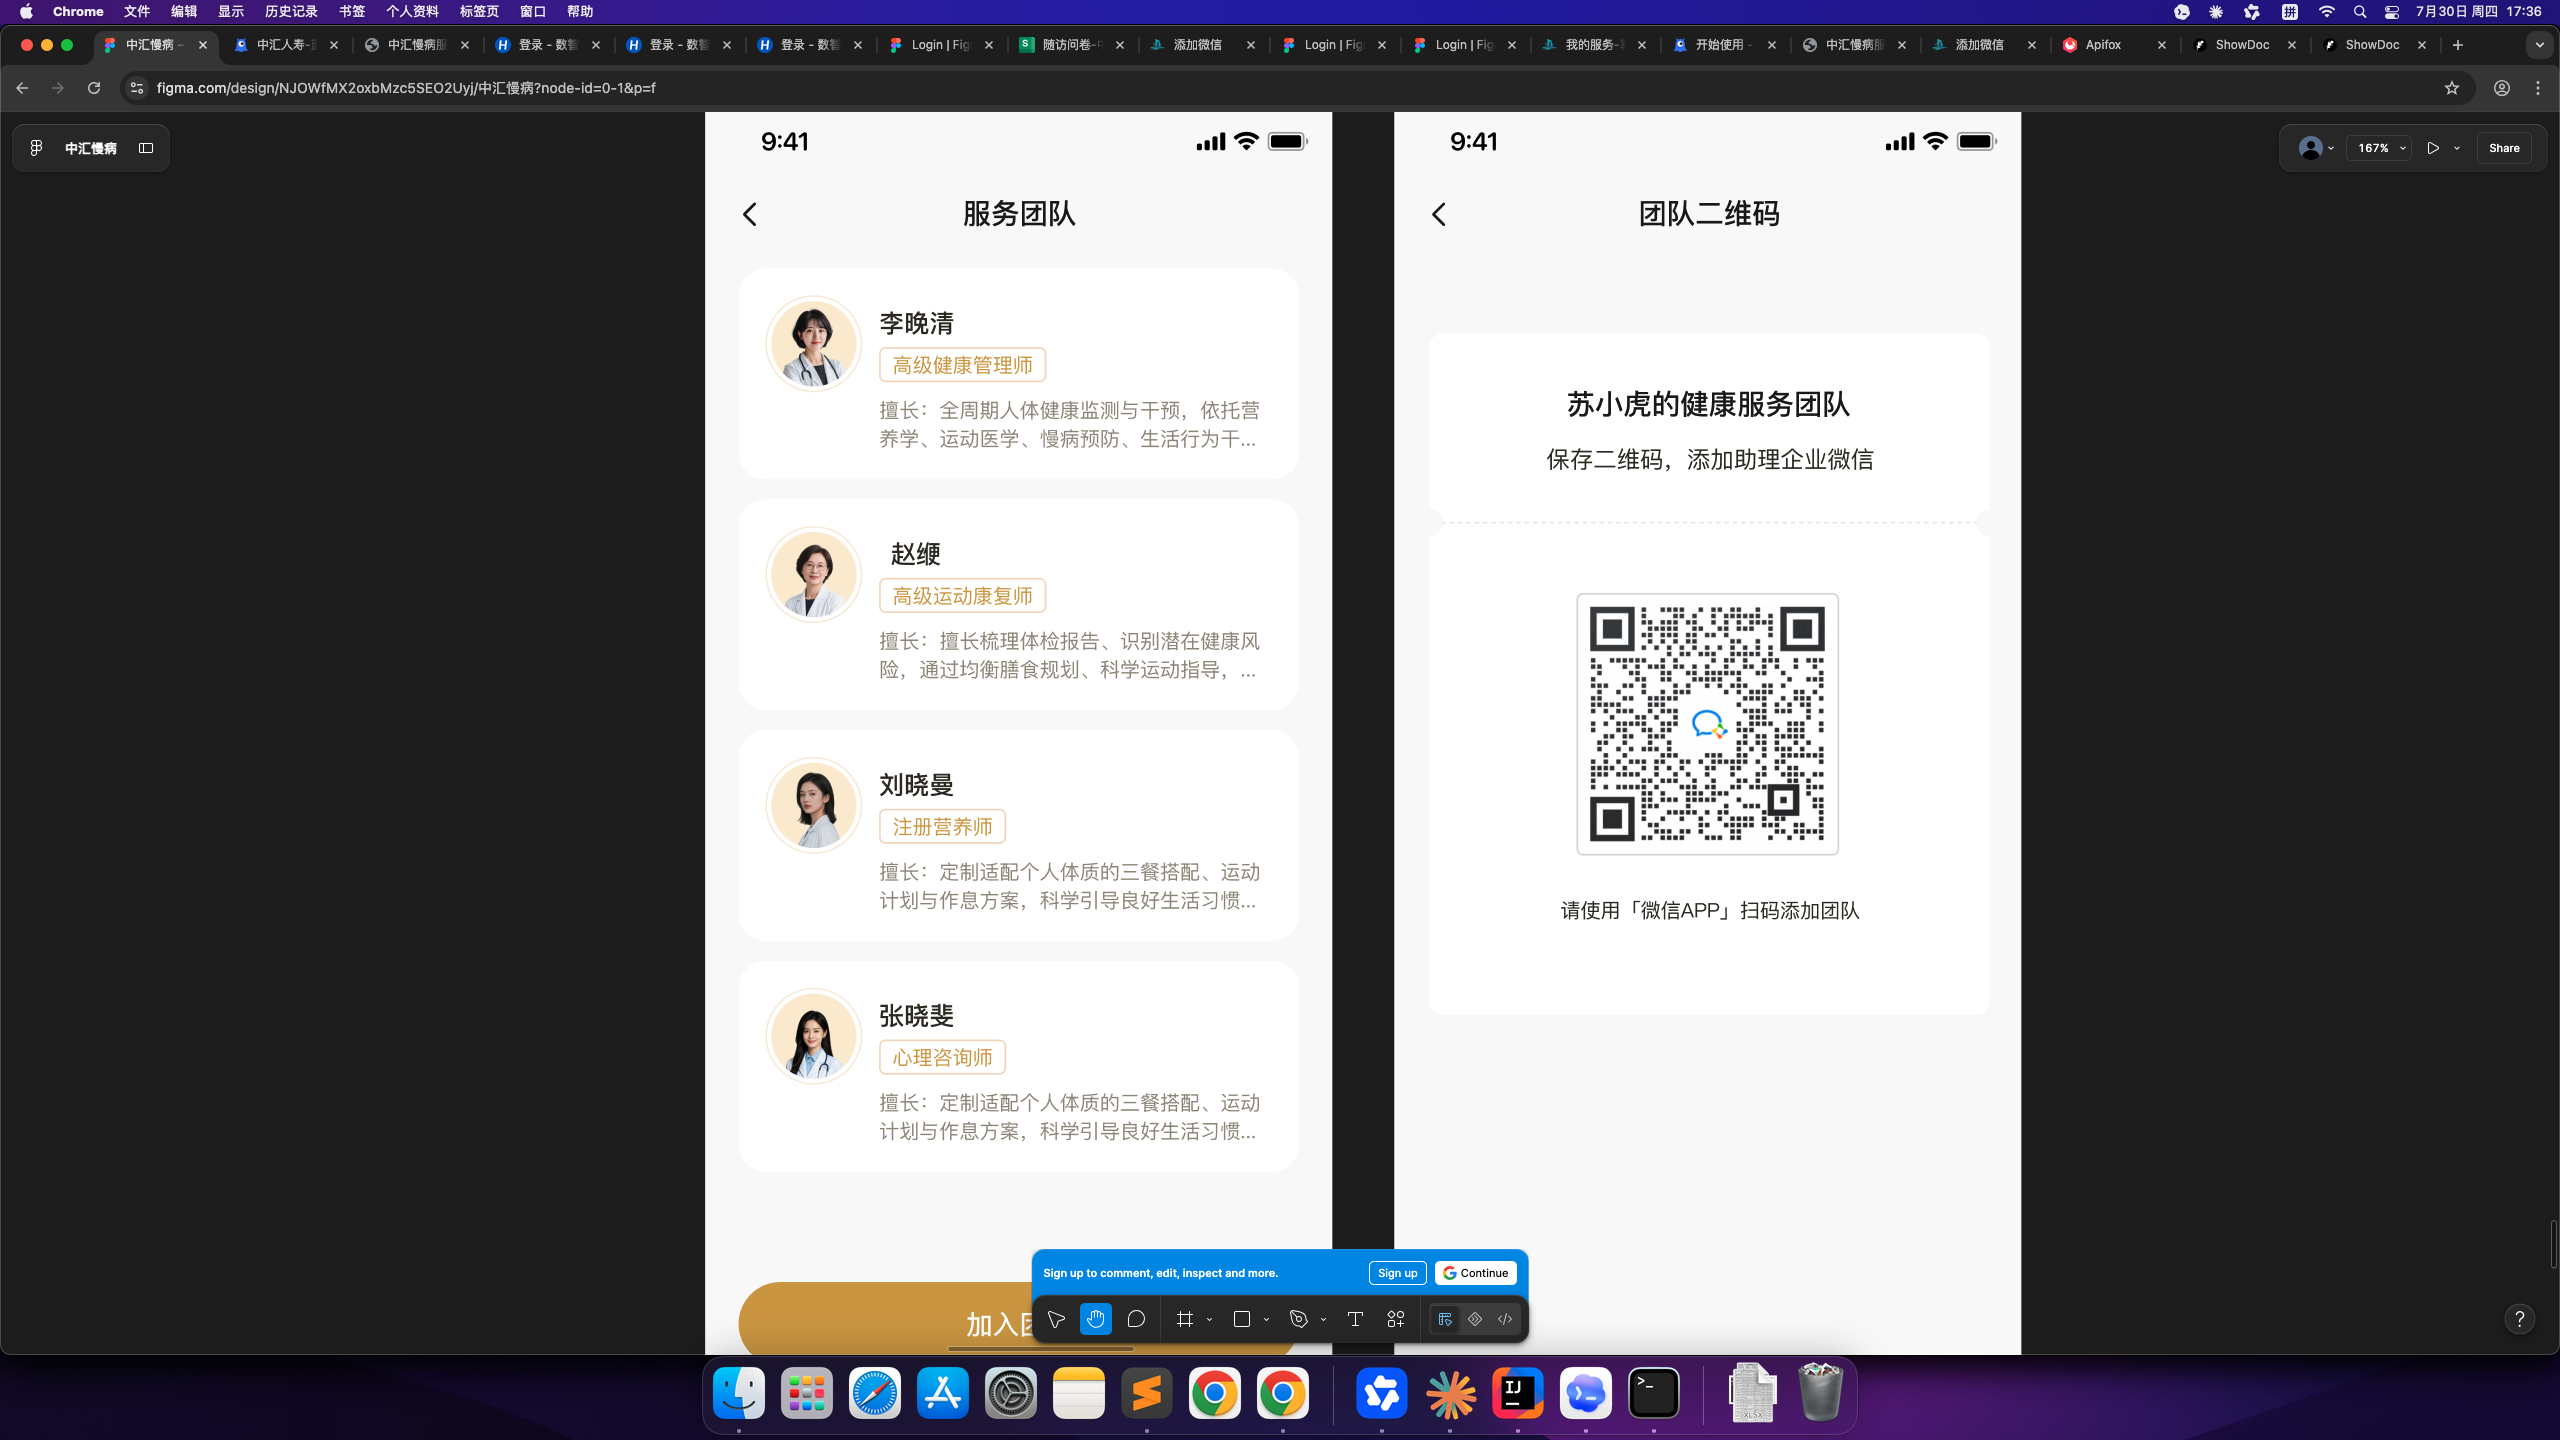The image size is (2560, 1440).
Task: Continue with Google button
Action: (x=1476, y=1273)
